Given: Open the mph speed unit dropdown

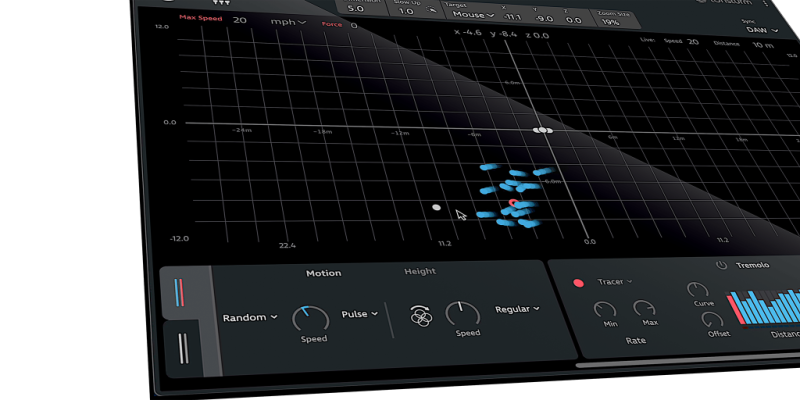Looking at the screenshot, I should pyautogui.click(x=288, y=21).
